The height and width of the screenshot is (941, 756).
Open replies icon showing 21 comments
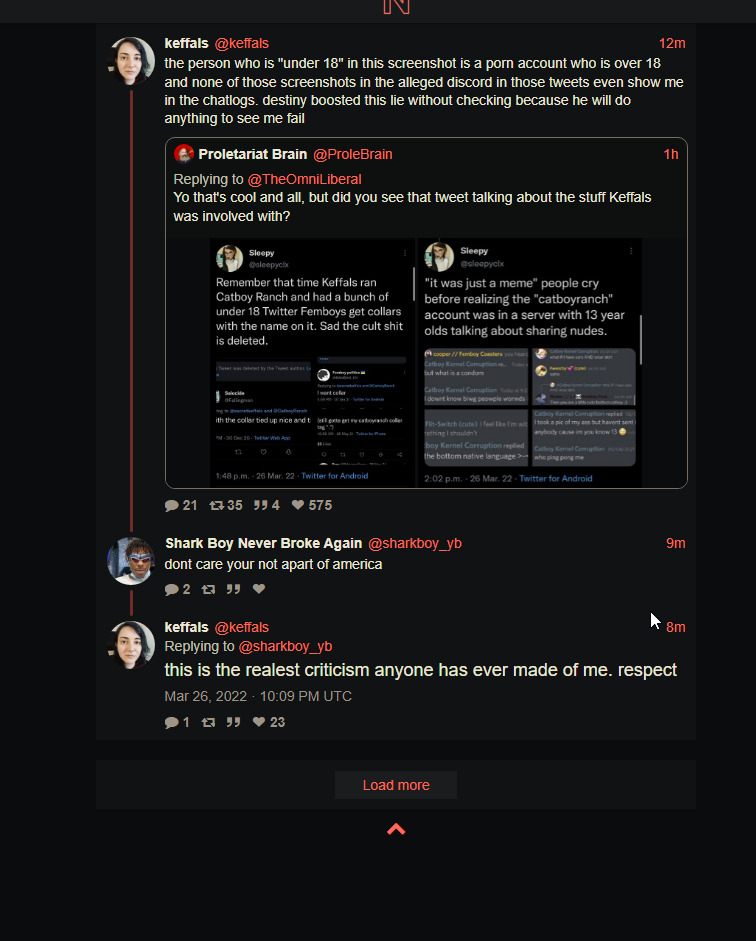[172, 505]
